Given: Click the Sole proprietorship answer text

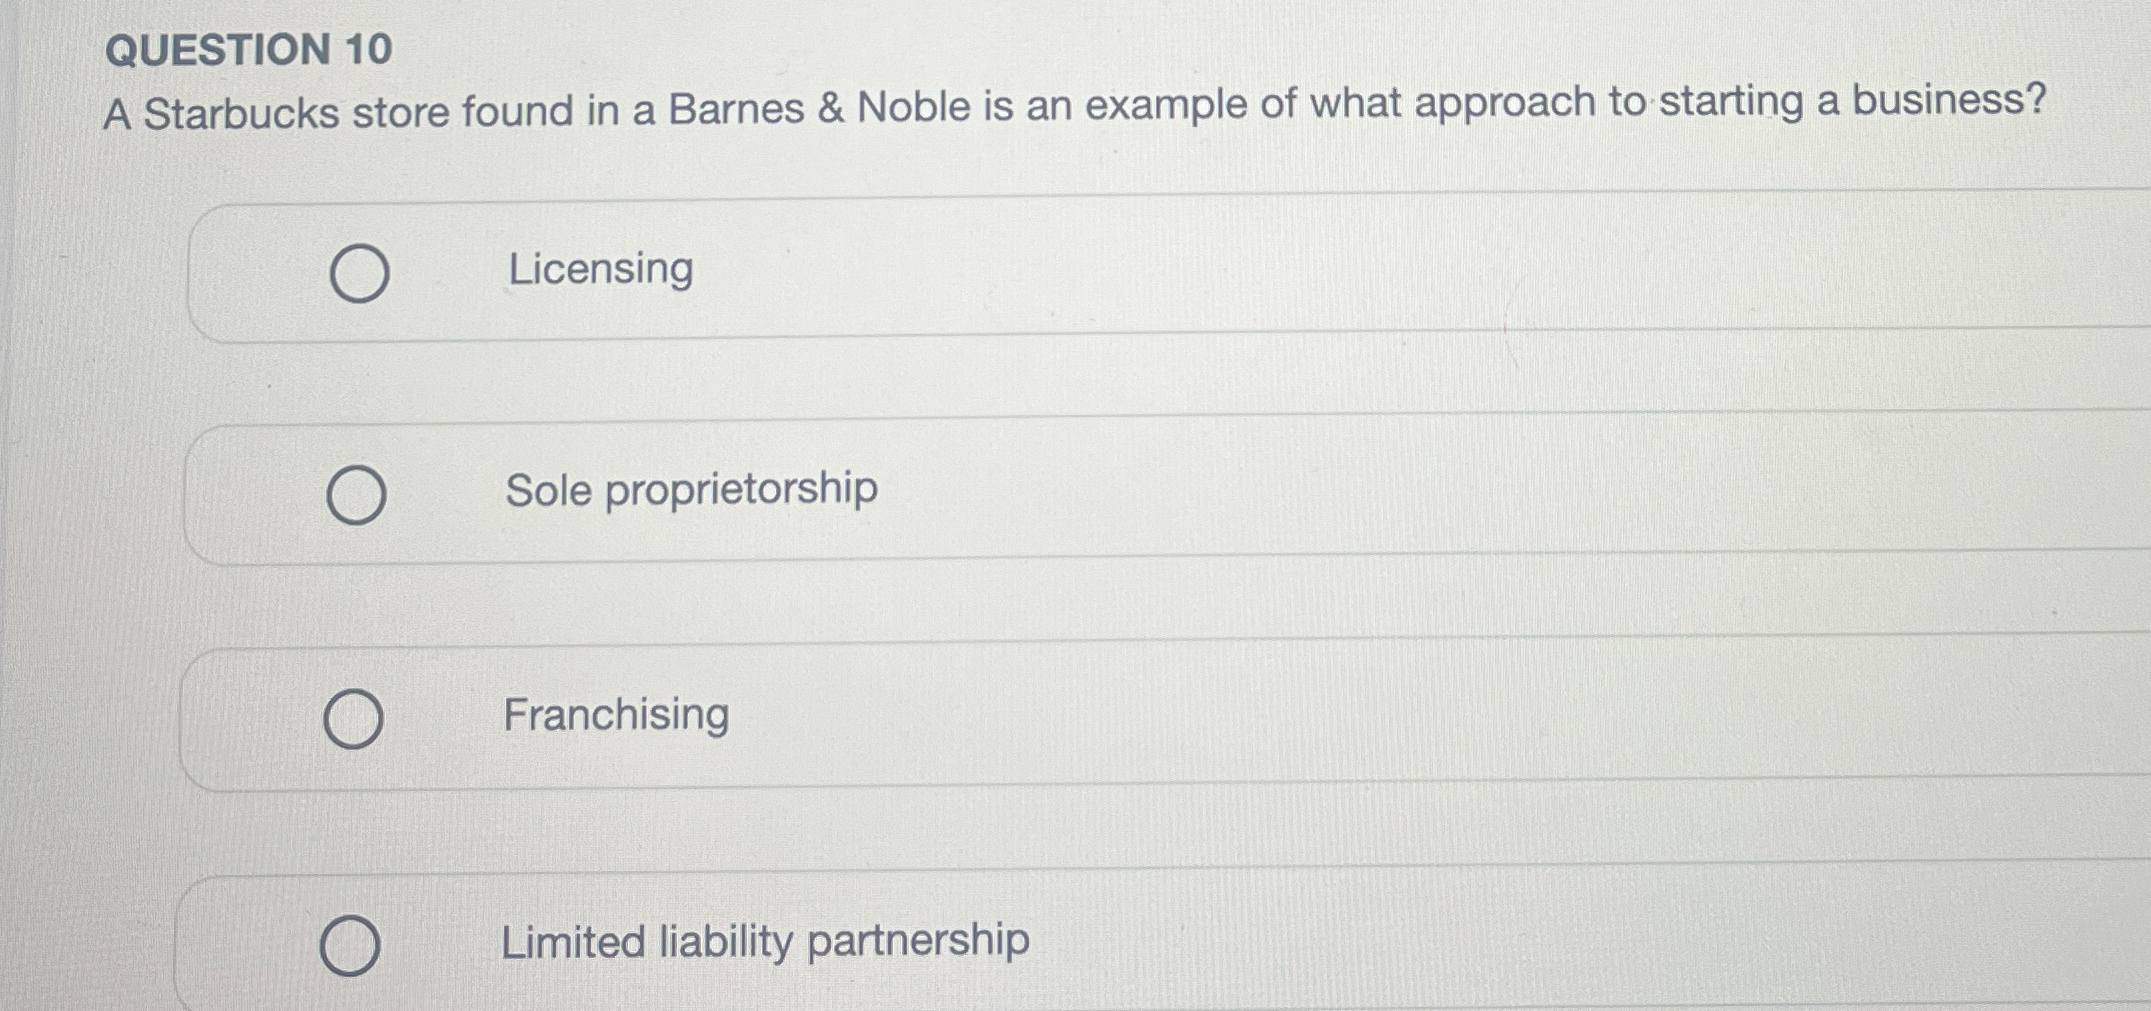Looking at the screenshot, I should click(689, 489).
